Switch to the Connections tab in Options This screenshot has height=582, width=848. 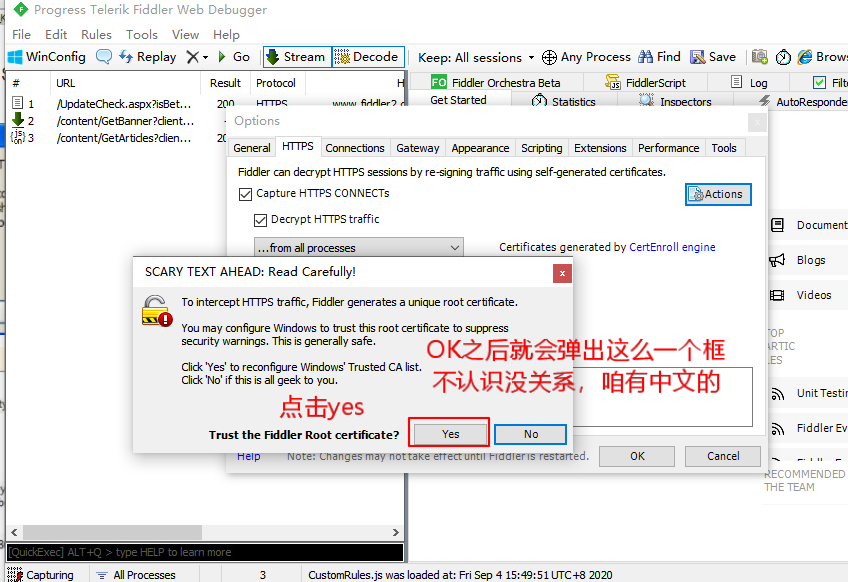[355, 147]
